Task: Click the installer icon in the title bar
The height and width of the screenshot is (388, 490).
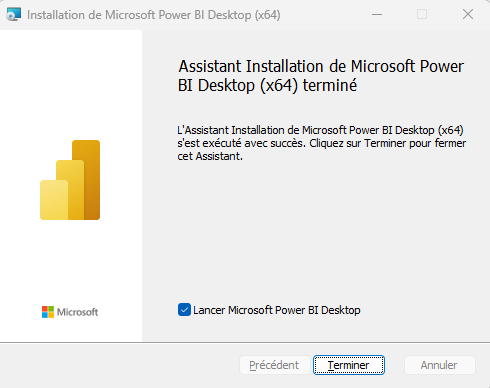Action: (x=13, y=15)
